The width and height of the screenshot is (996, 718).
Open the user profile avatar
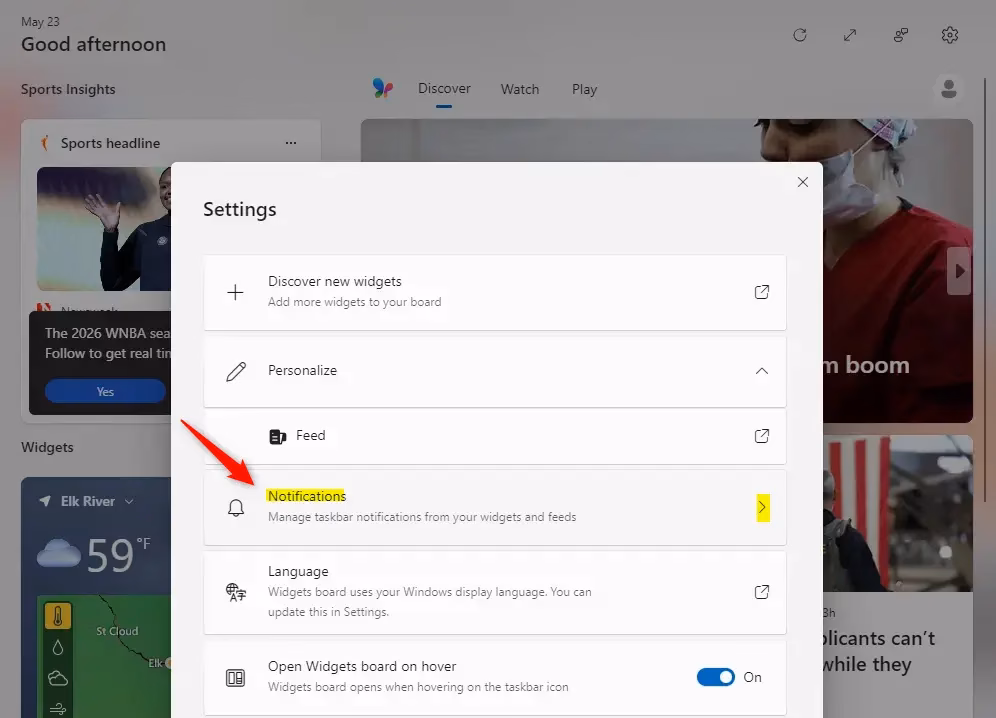click(949, 88)
